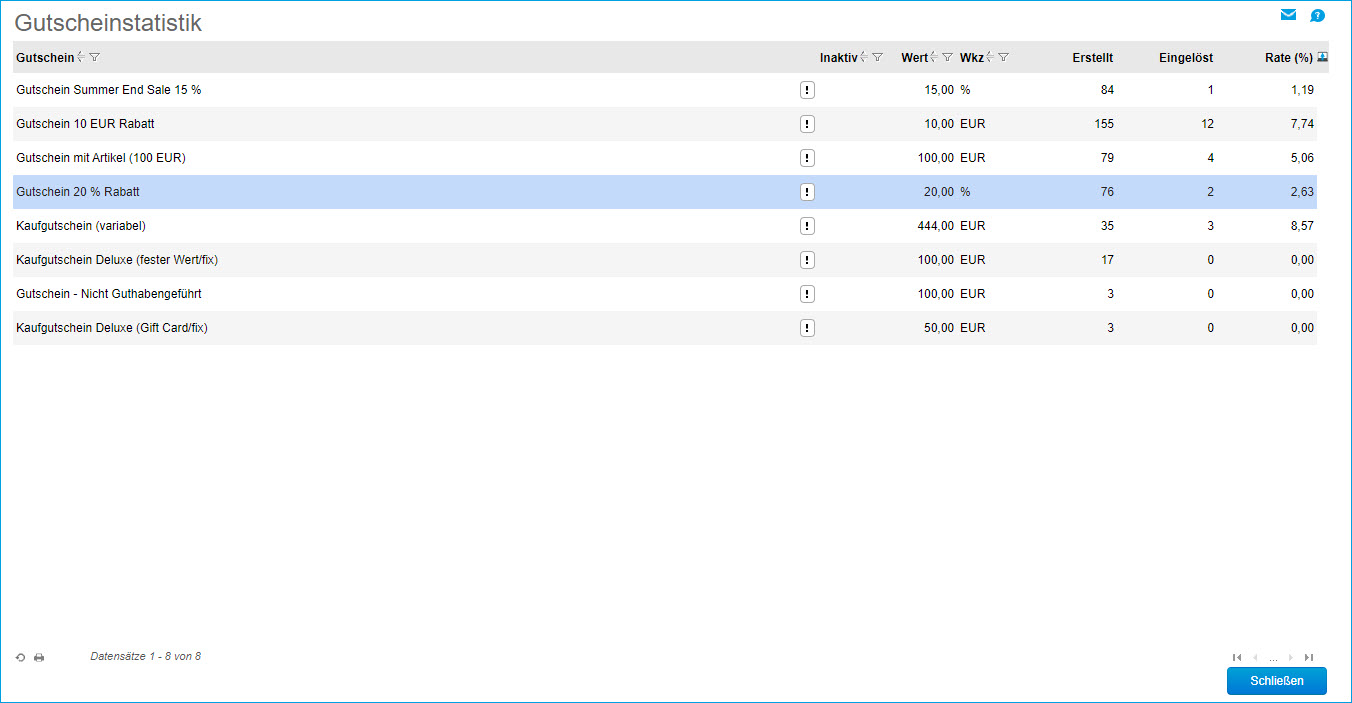Click the Erstellt count 84

point(1107,90)
